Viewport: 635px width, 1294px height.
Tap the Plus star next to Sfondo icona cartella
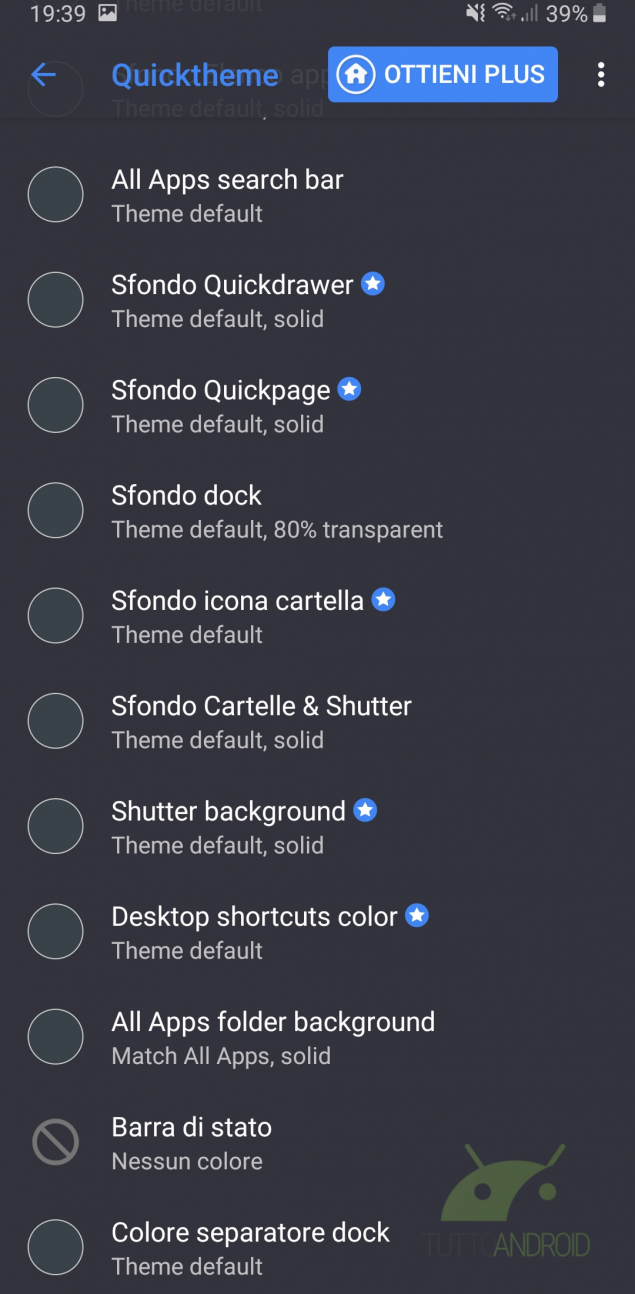pyautogui.click(x=383, y=599)
